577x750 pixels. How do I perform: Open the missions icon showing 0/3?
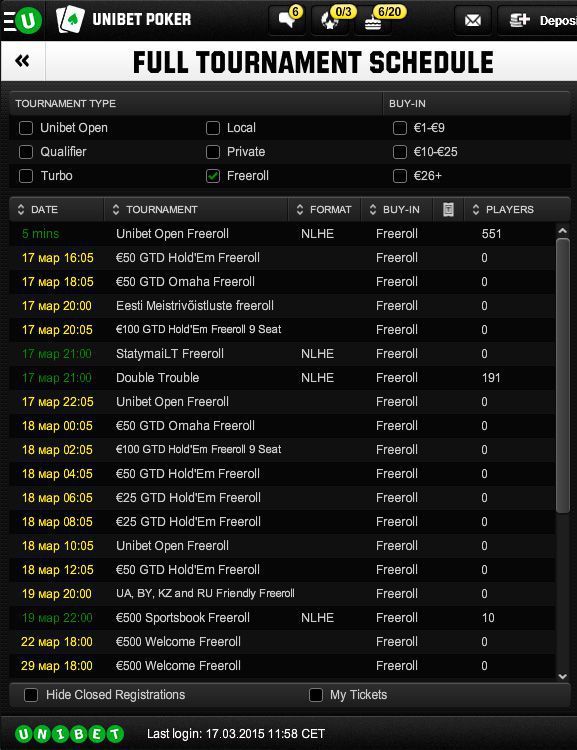point(331,20)
